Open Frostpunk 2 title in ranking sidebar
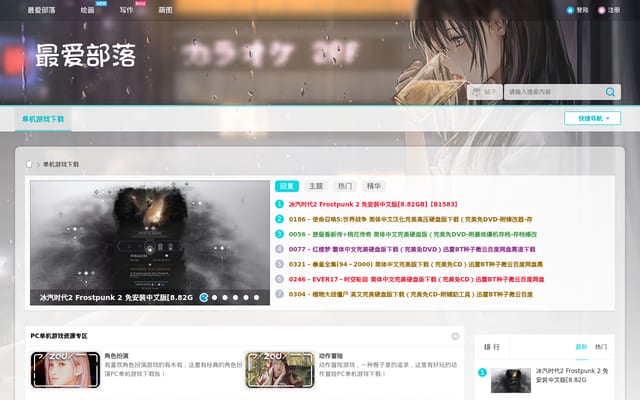Image resolution: width=640 pixels, height=400 pixels. coord(572,375)
